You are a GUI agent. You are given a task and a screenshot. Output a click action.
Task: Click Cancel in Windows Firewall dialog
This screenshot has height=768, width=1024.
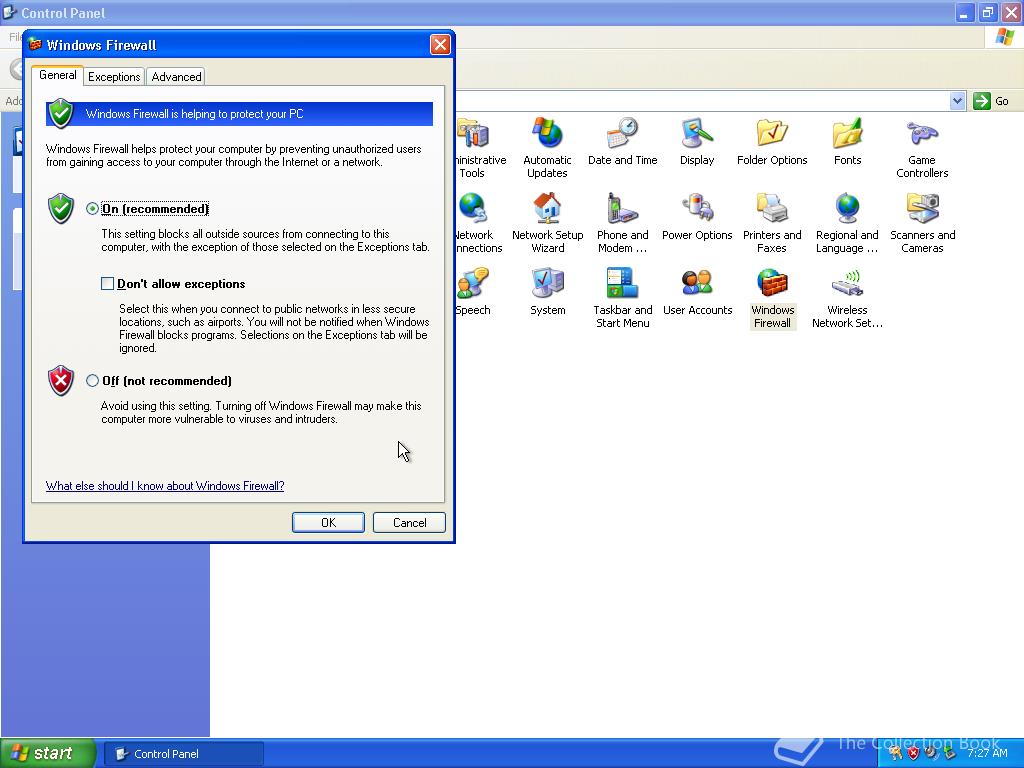[x=409, y=522]
